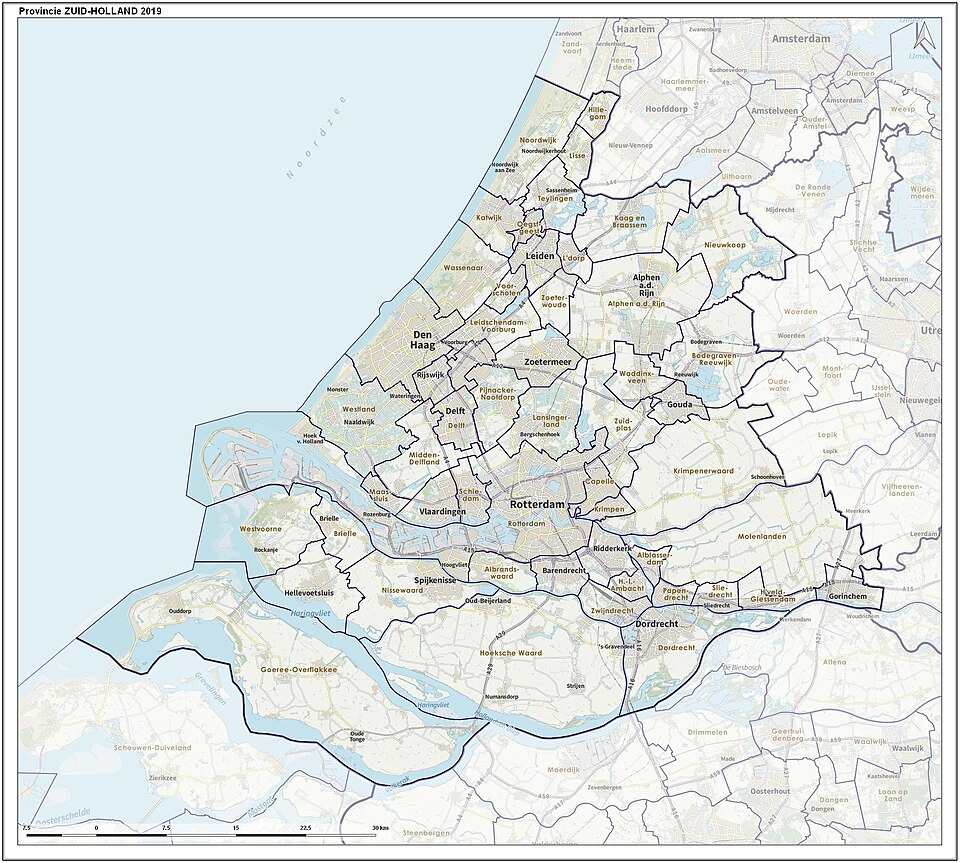Click the 'Pijnacker-Nootdorp' label

[x=498, y=393]
